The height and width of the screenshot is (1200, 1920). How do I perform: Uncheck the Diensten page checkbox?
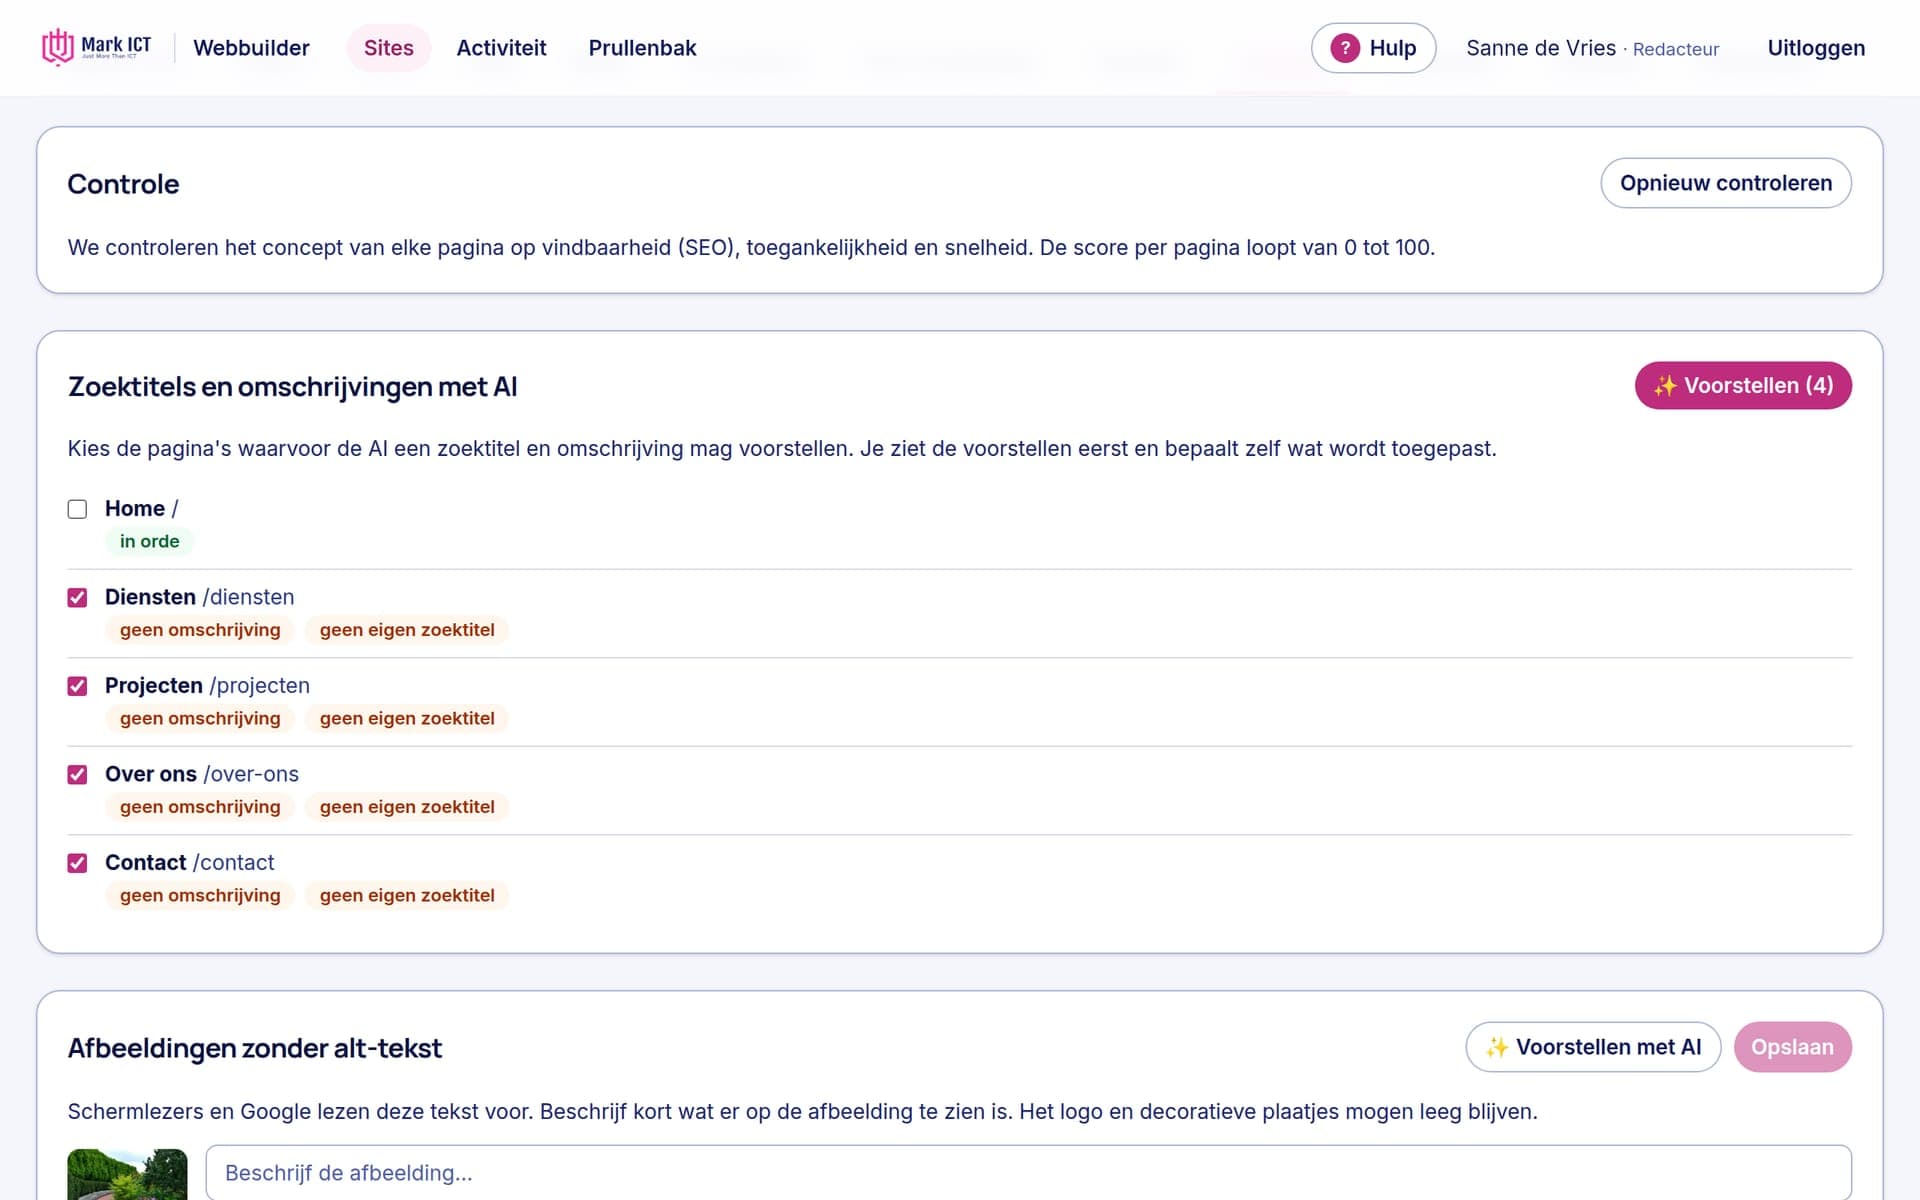point(77,598)
